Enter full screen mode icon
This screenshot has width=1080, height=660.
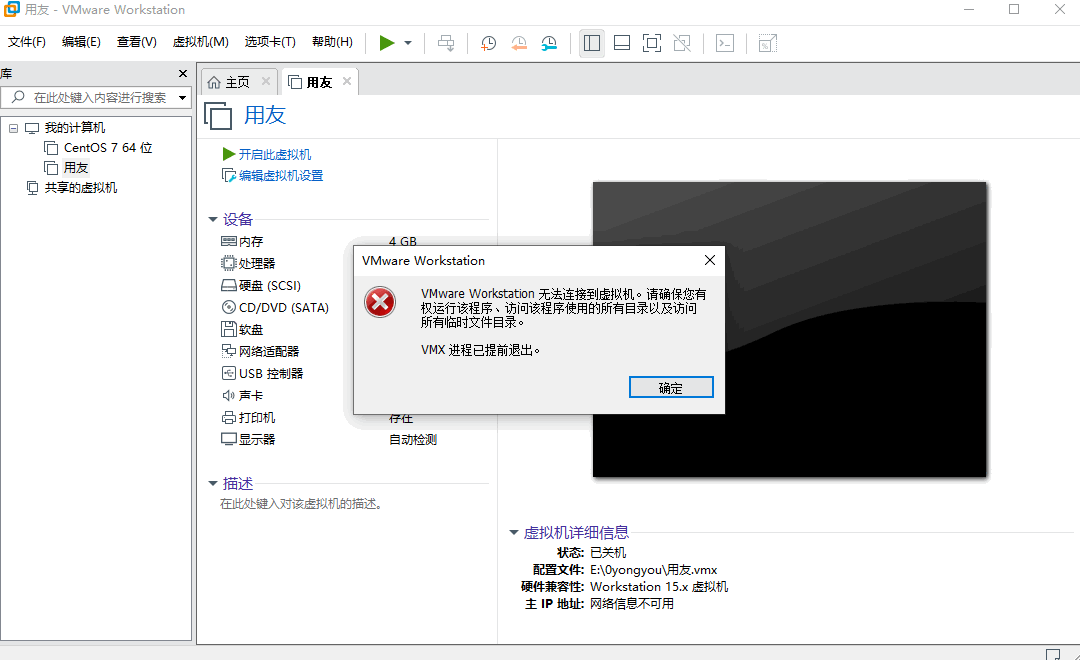click(652, 43)
